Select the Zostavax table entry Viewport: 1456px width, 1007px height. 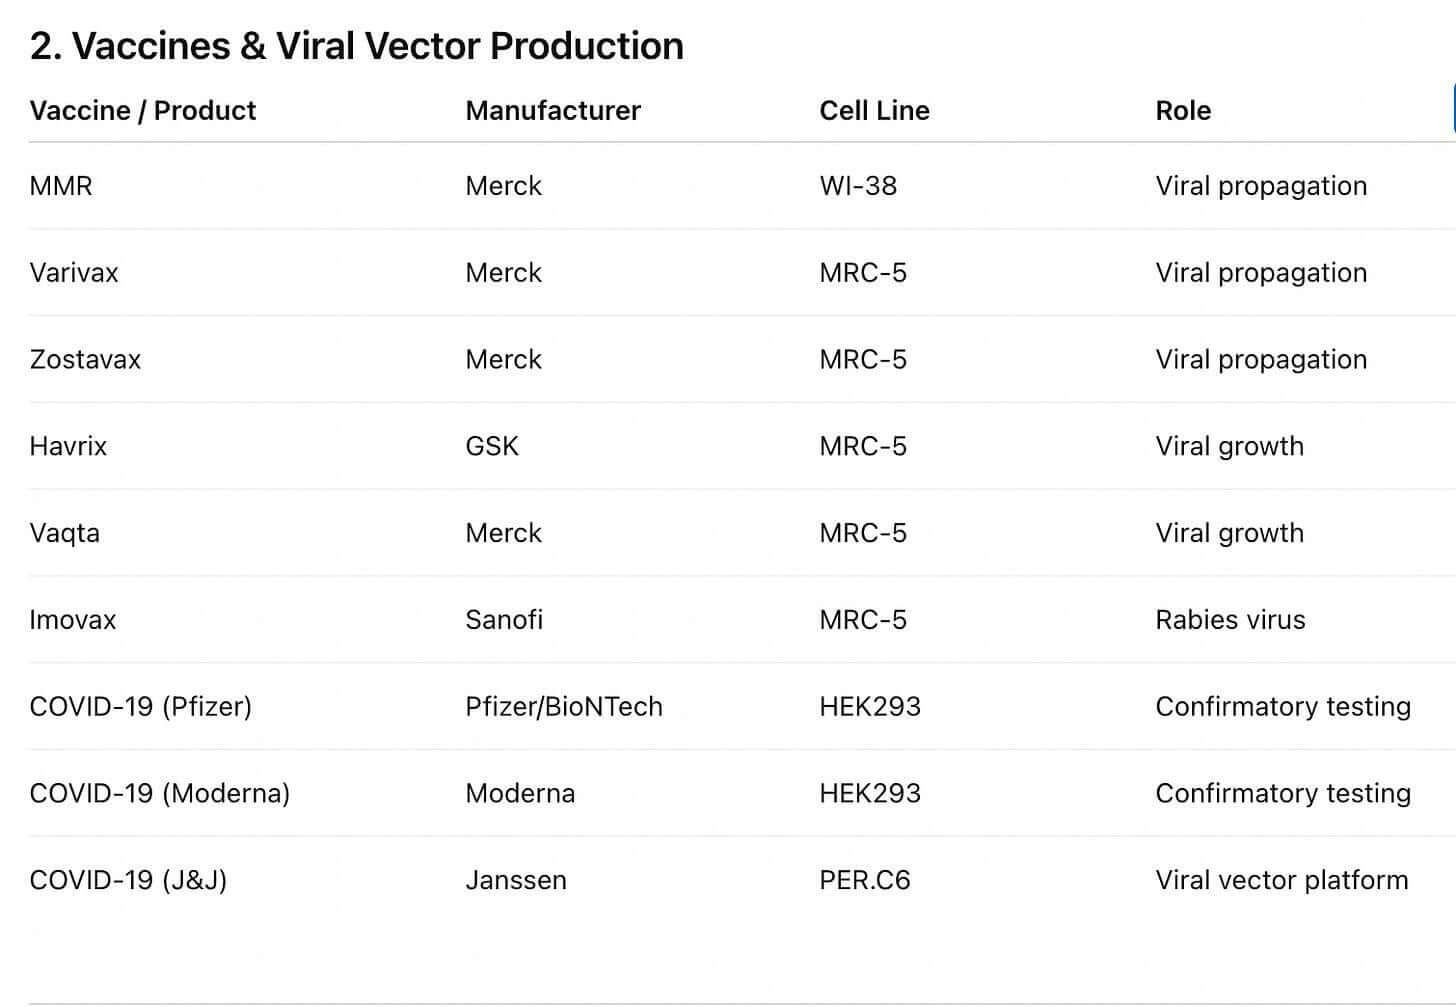pos(85,360)
